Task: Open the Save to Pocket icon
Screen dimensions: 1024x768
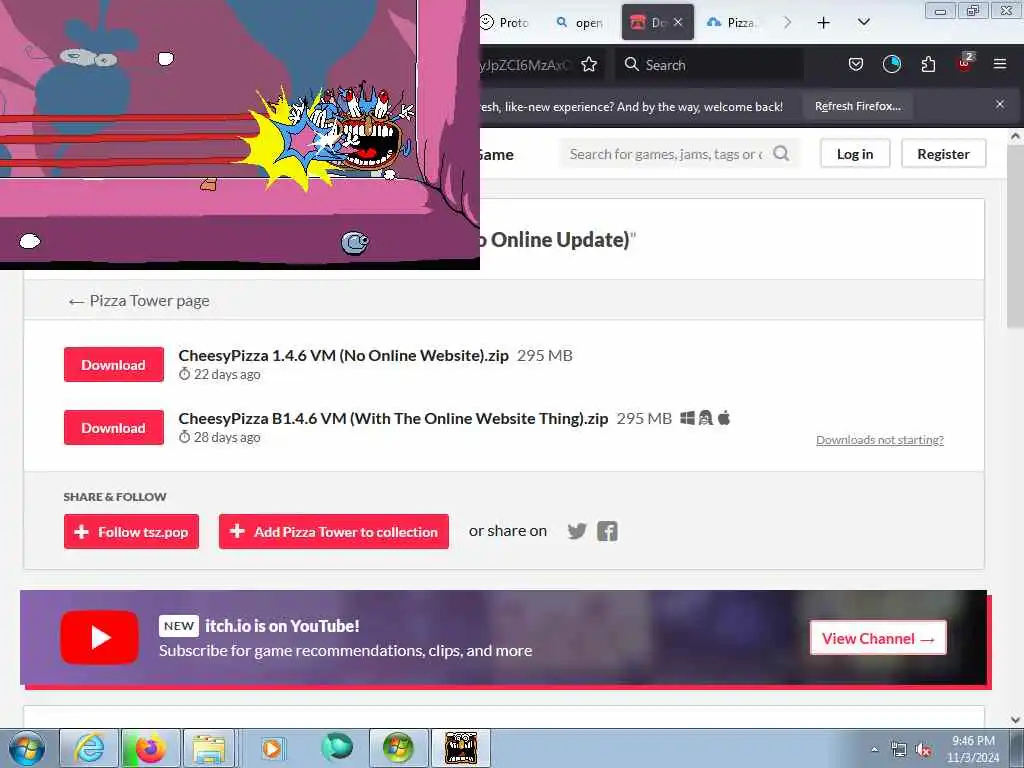Action: coord(856,64)
